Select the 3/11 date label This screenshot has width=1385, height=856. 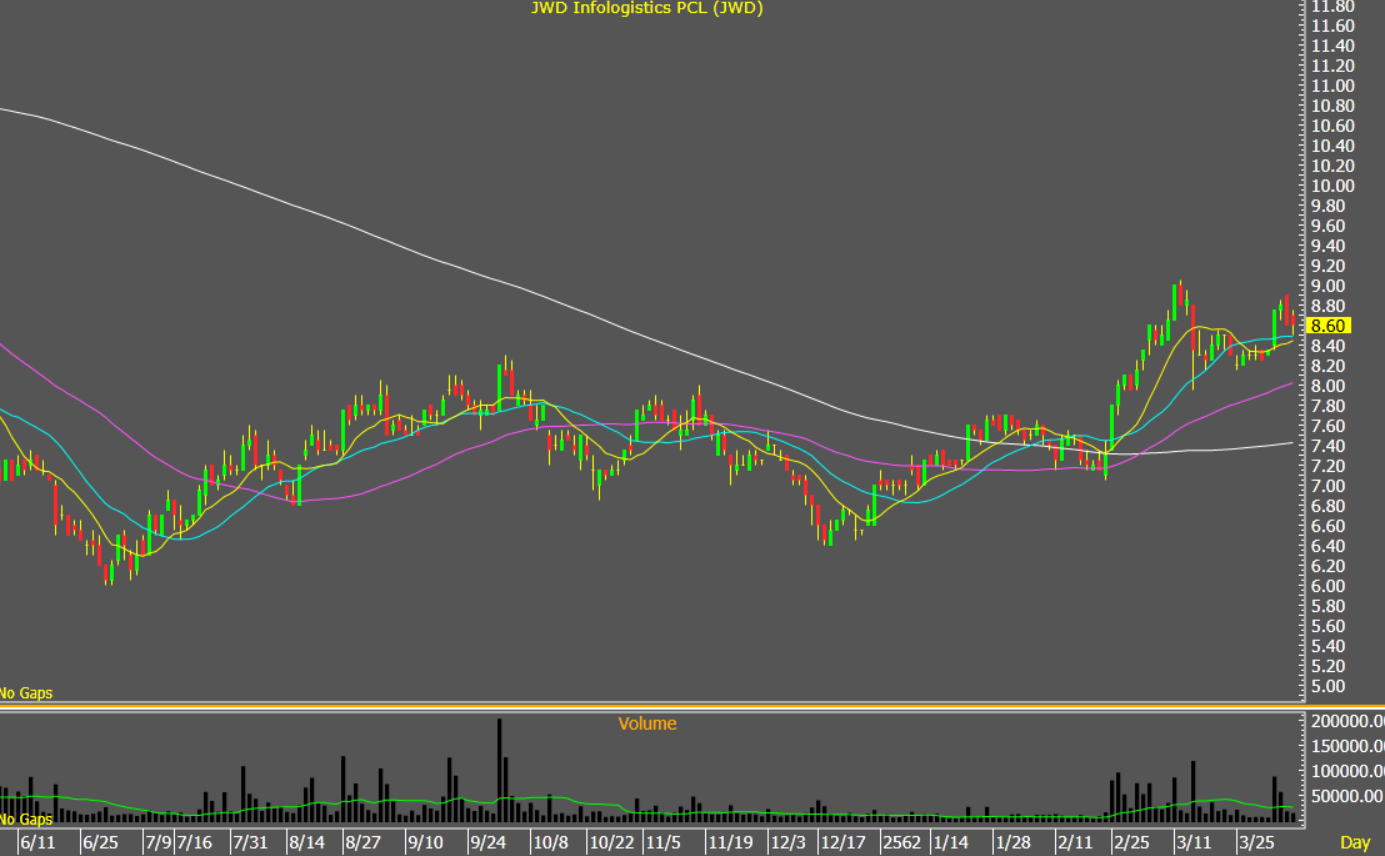click(x=1193, y=842)
